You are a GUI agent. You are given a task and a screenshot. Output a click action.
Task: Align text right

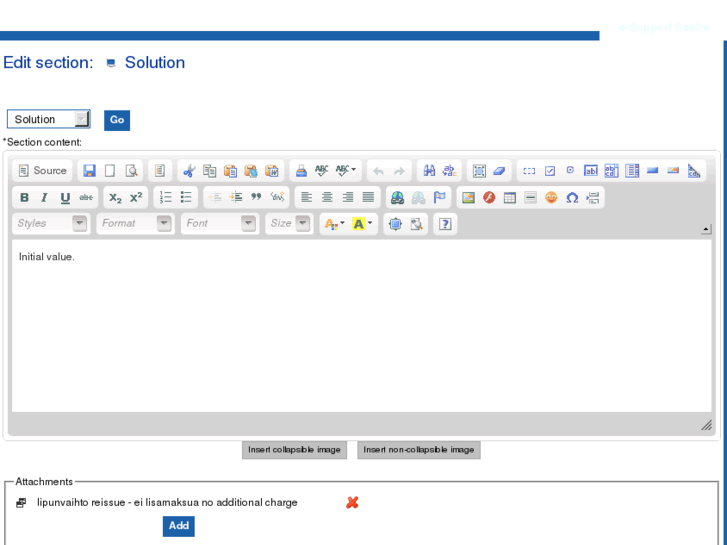point(348,198)
